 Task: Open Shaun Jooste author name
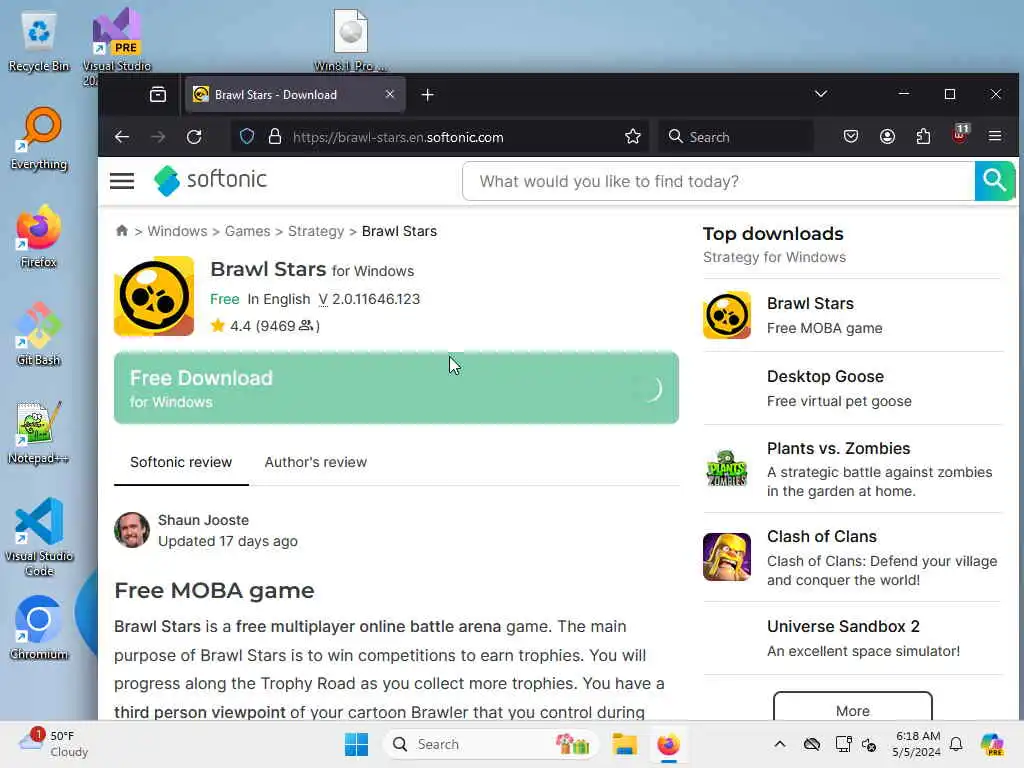tap(203, 520)
